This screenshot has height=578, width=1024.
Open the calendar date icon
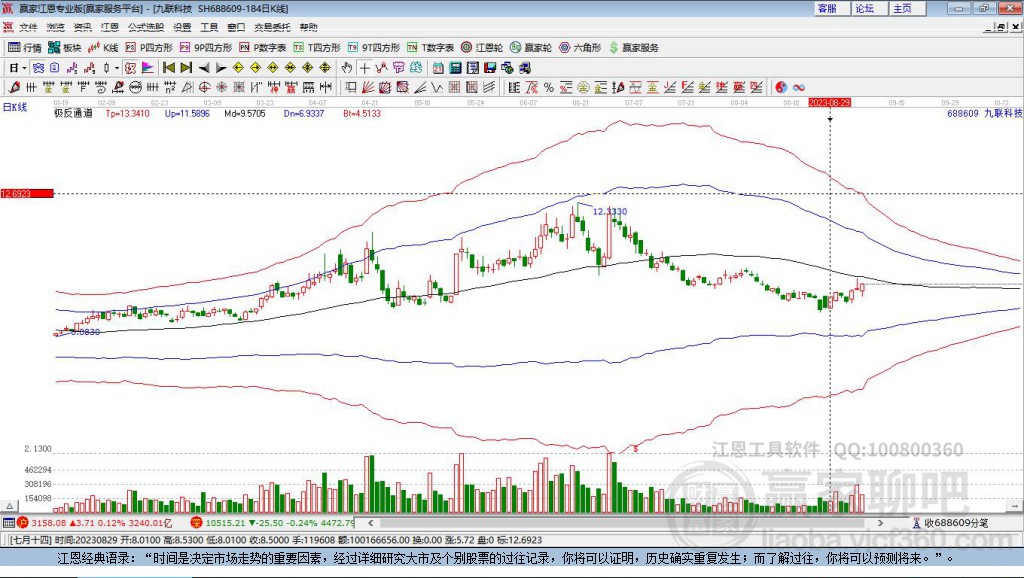[x=438, y=68]
